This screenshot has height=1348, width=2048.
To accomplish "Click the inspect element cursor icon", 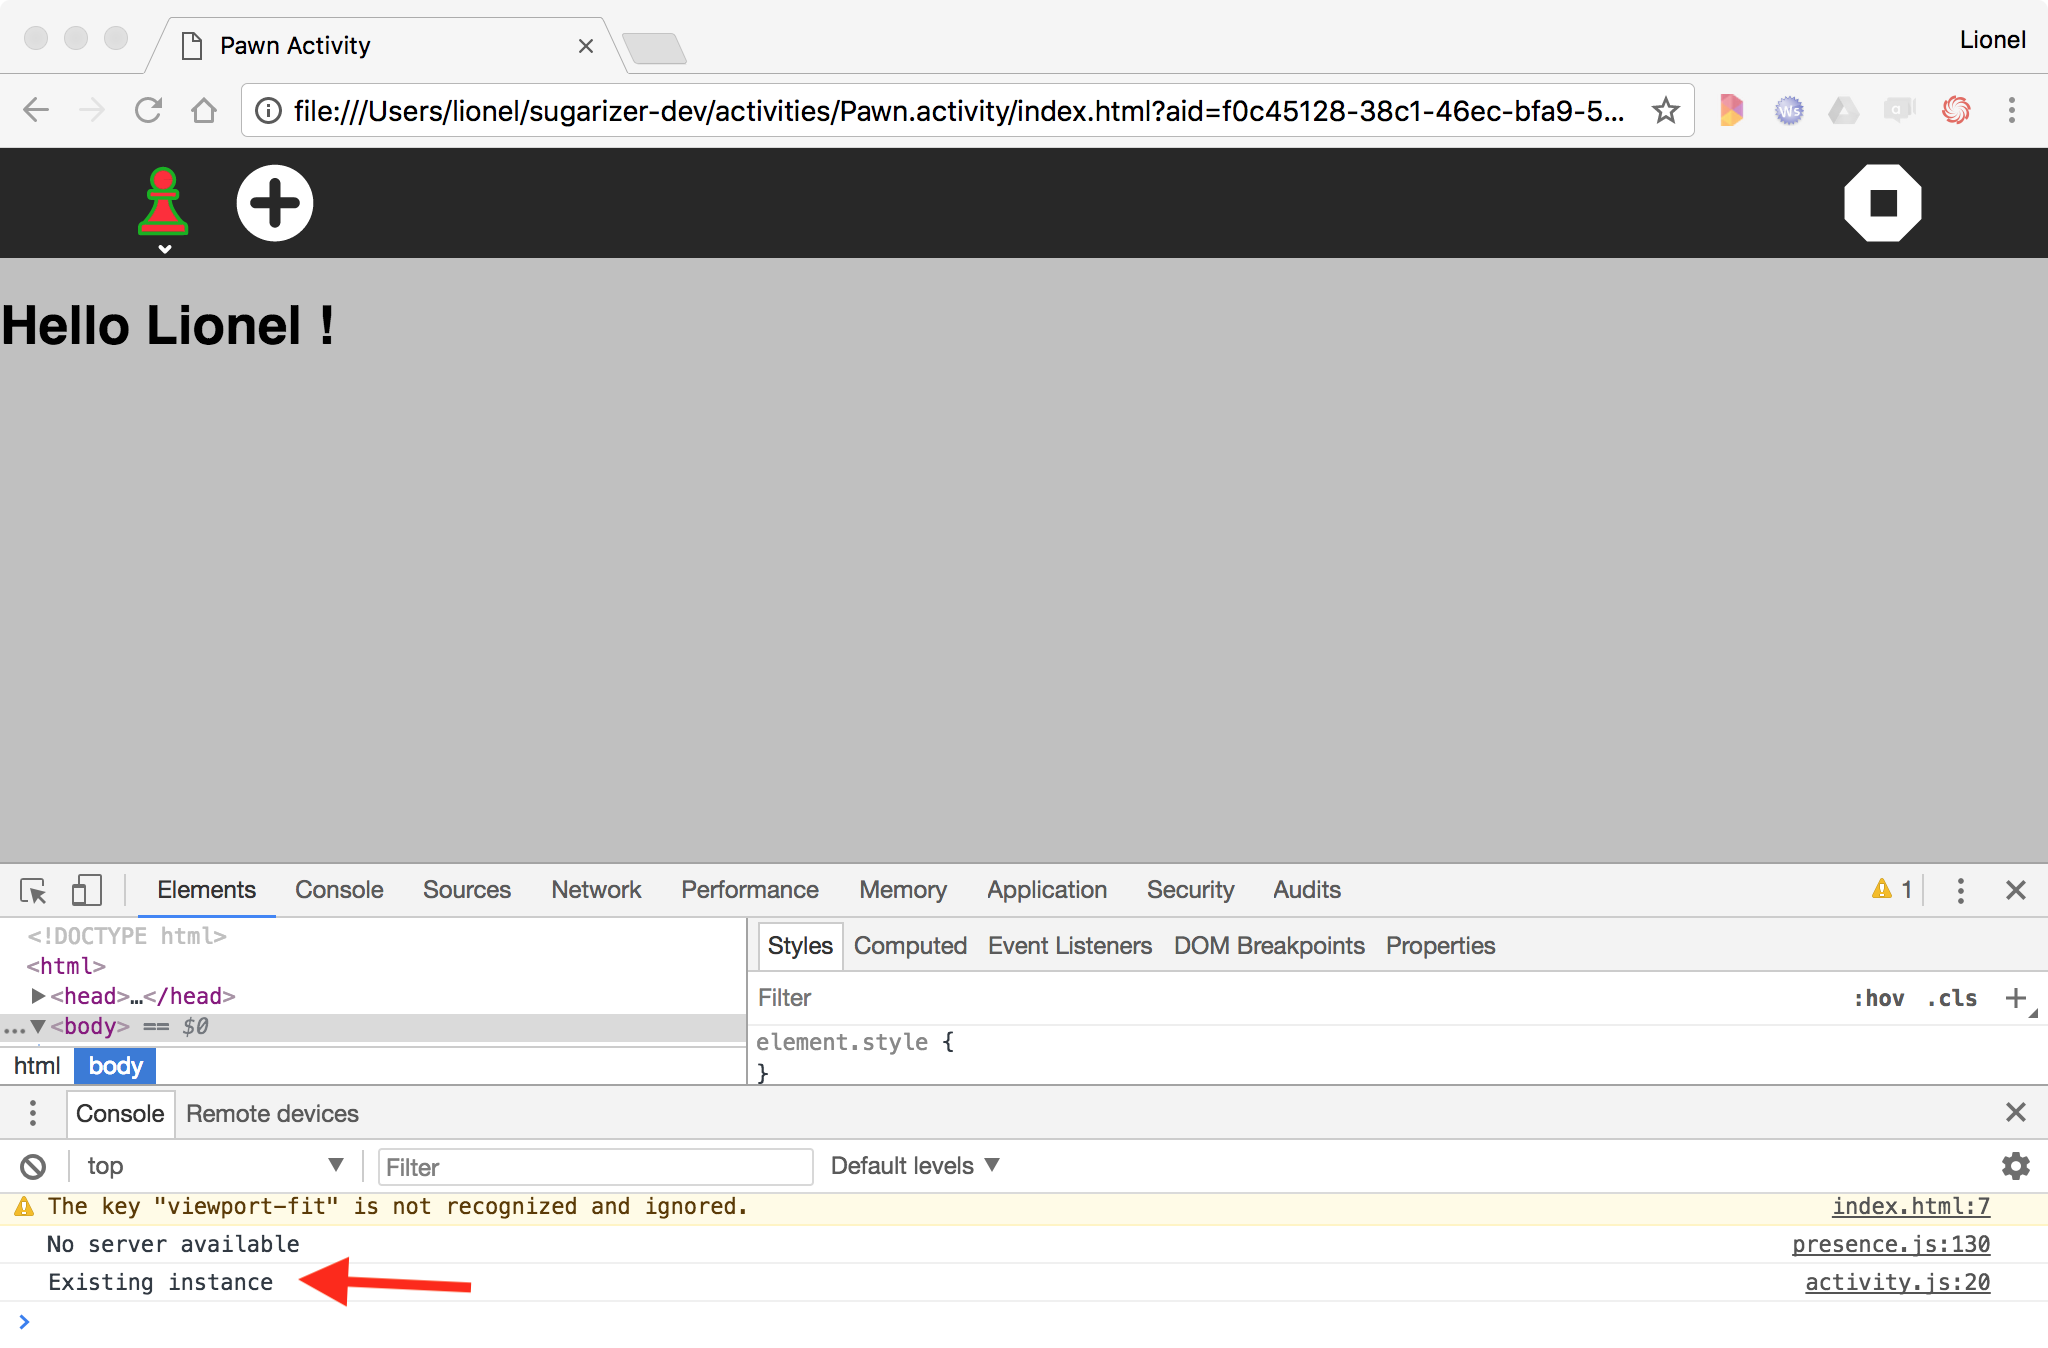I will (33, 889).
